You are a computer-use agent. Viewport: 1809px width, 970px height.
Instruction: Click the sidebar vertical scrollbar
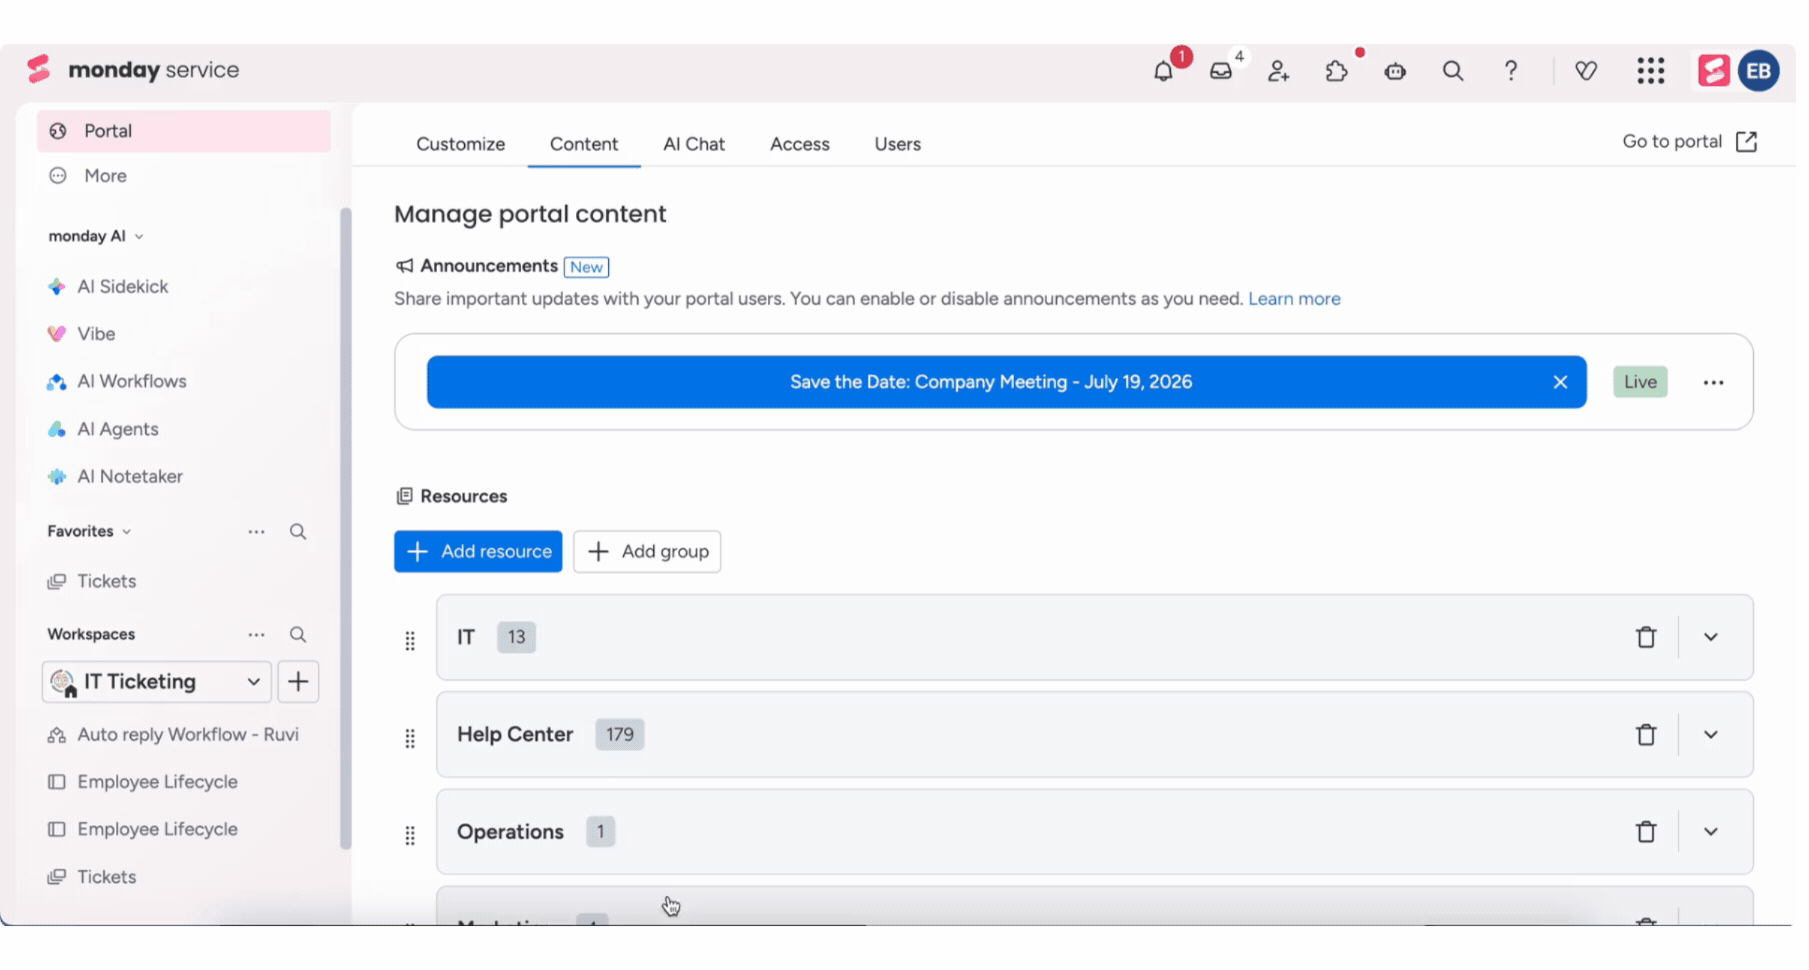click(x=346, y=528)
